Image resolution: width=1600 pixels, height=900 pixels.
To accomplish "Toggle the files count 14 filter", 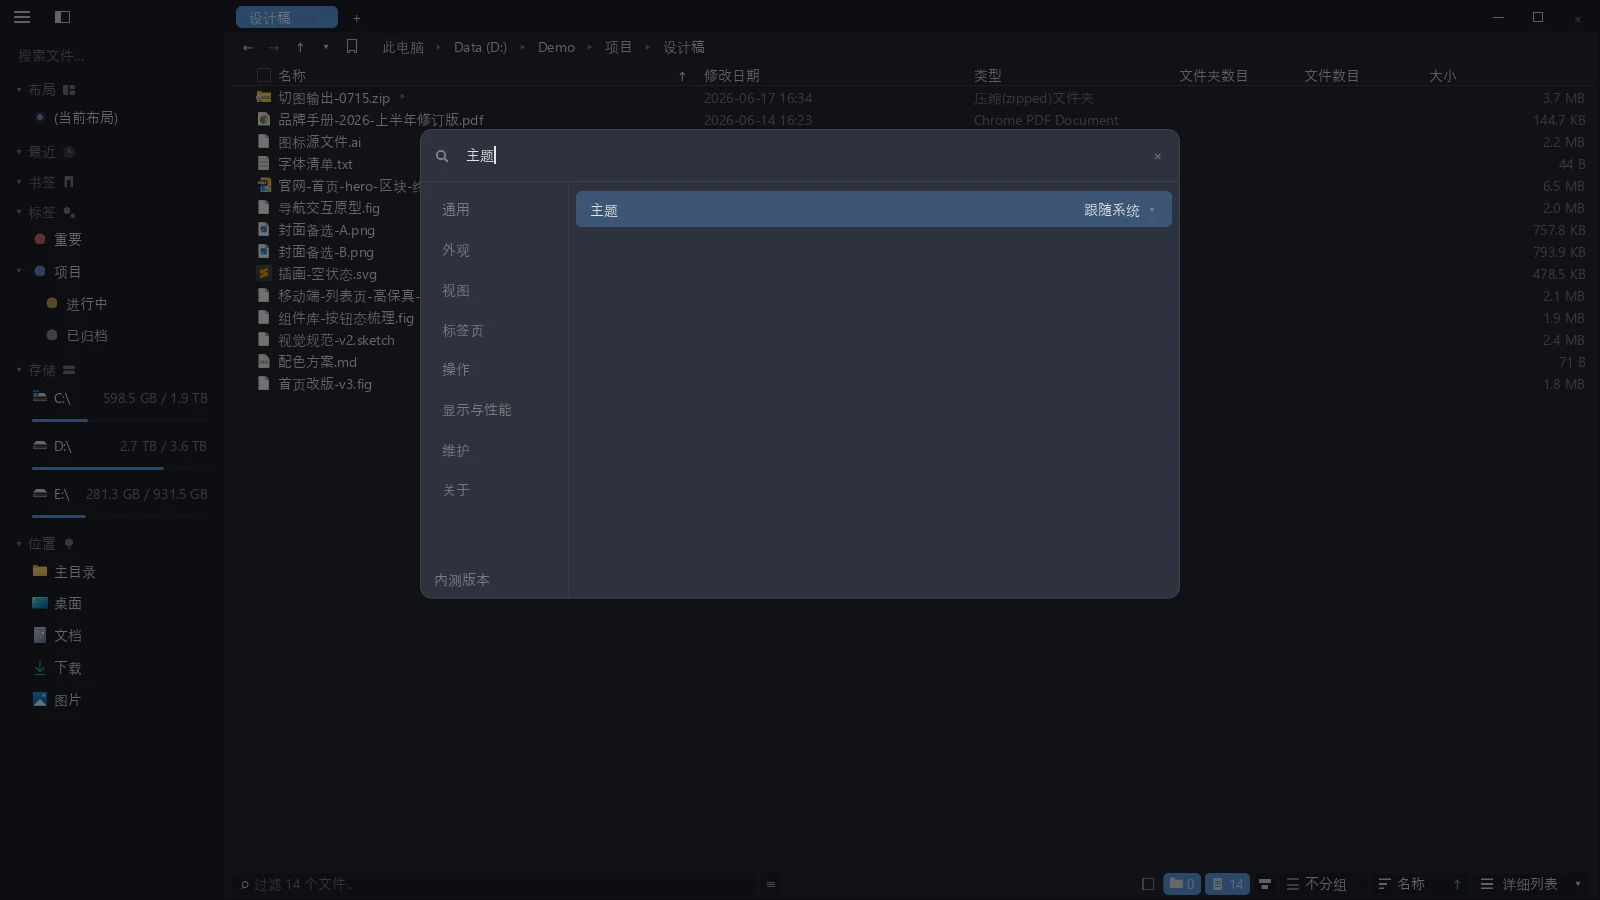I will pyautogui.click(x=1227, y=884).
